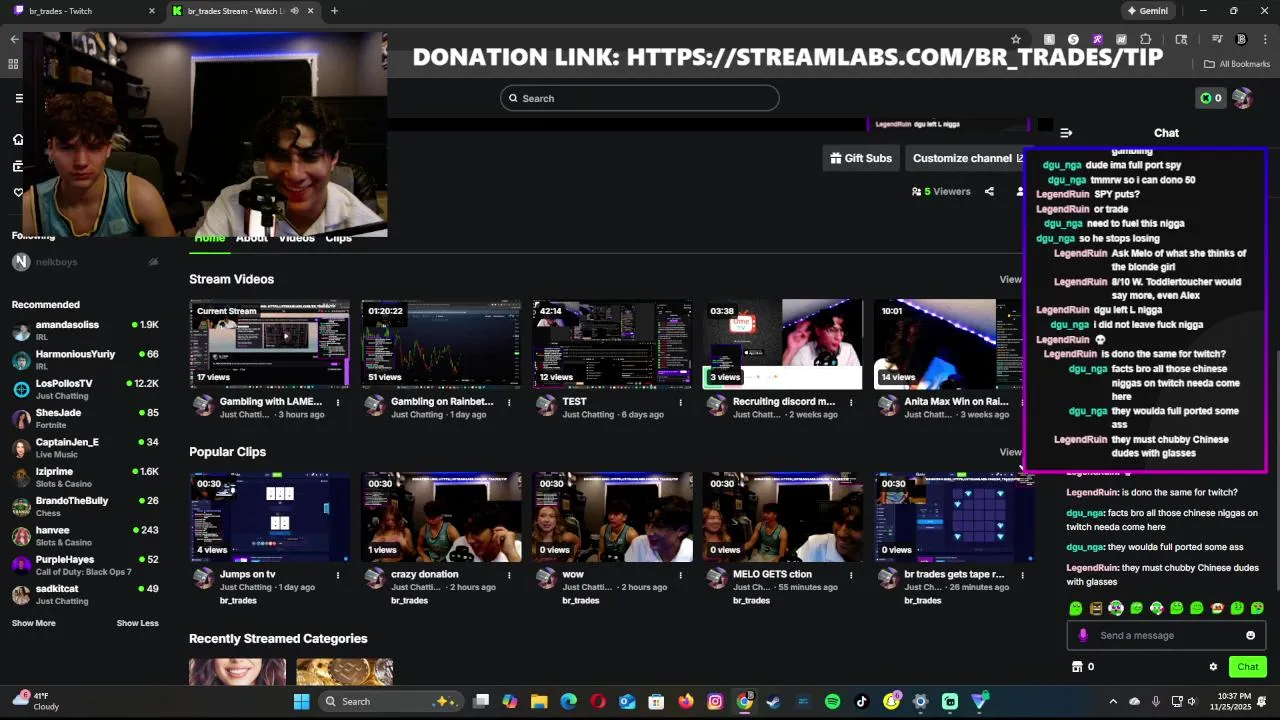
Task: Insert the last green emote in quick row
Action: point(1257,608)
